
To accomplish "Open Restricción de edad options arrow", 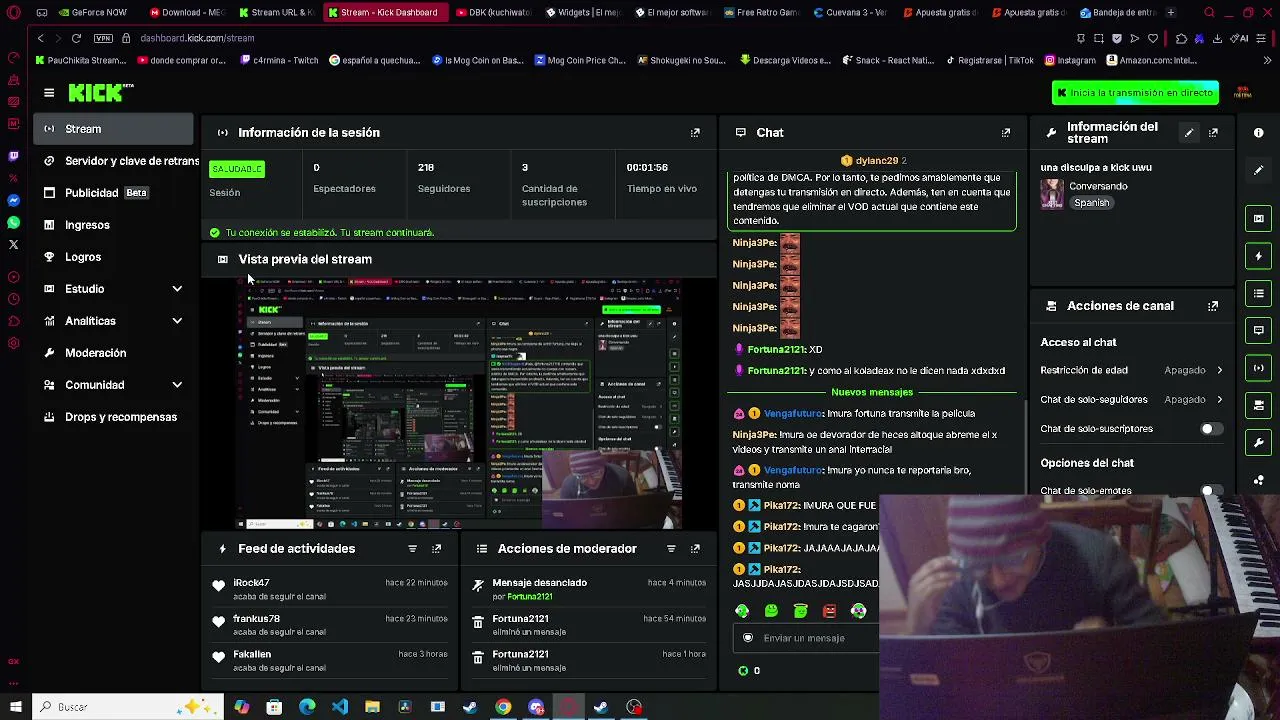I will [1219, 370].
